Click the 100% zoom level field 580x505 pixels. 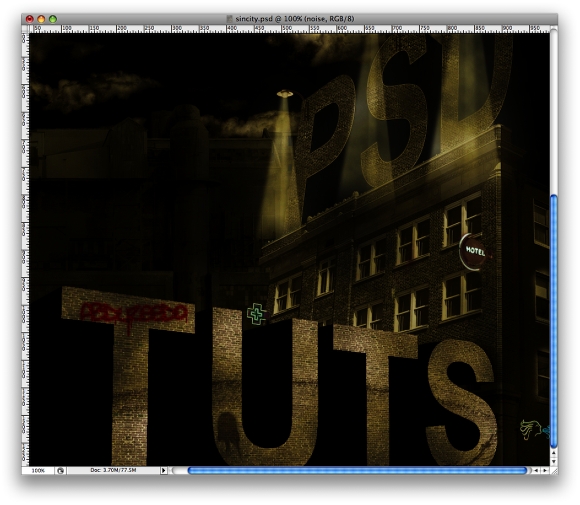tap(38, 471)
